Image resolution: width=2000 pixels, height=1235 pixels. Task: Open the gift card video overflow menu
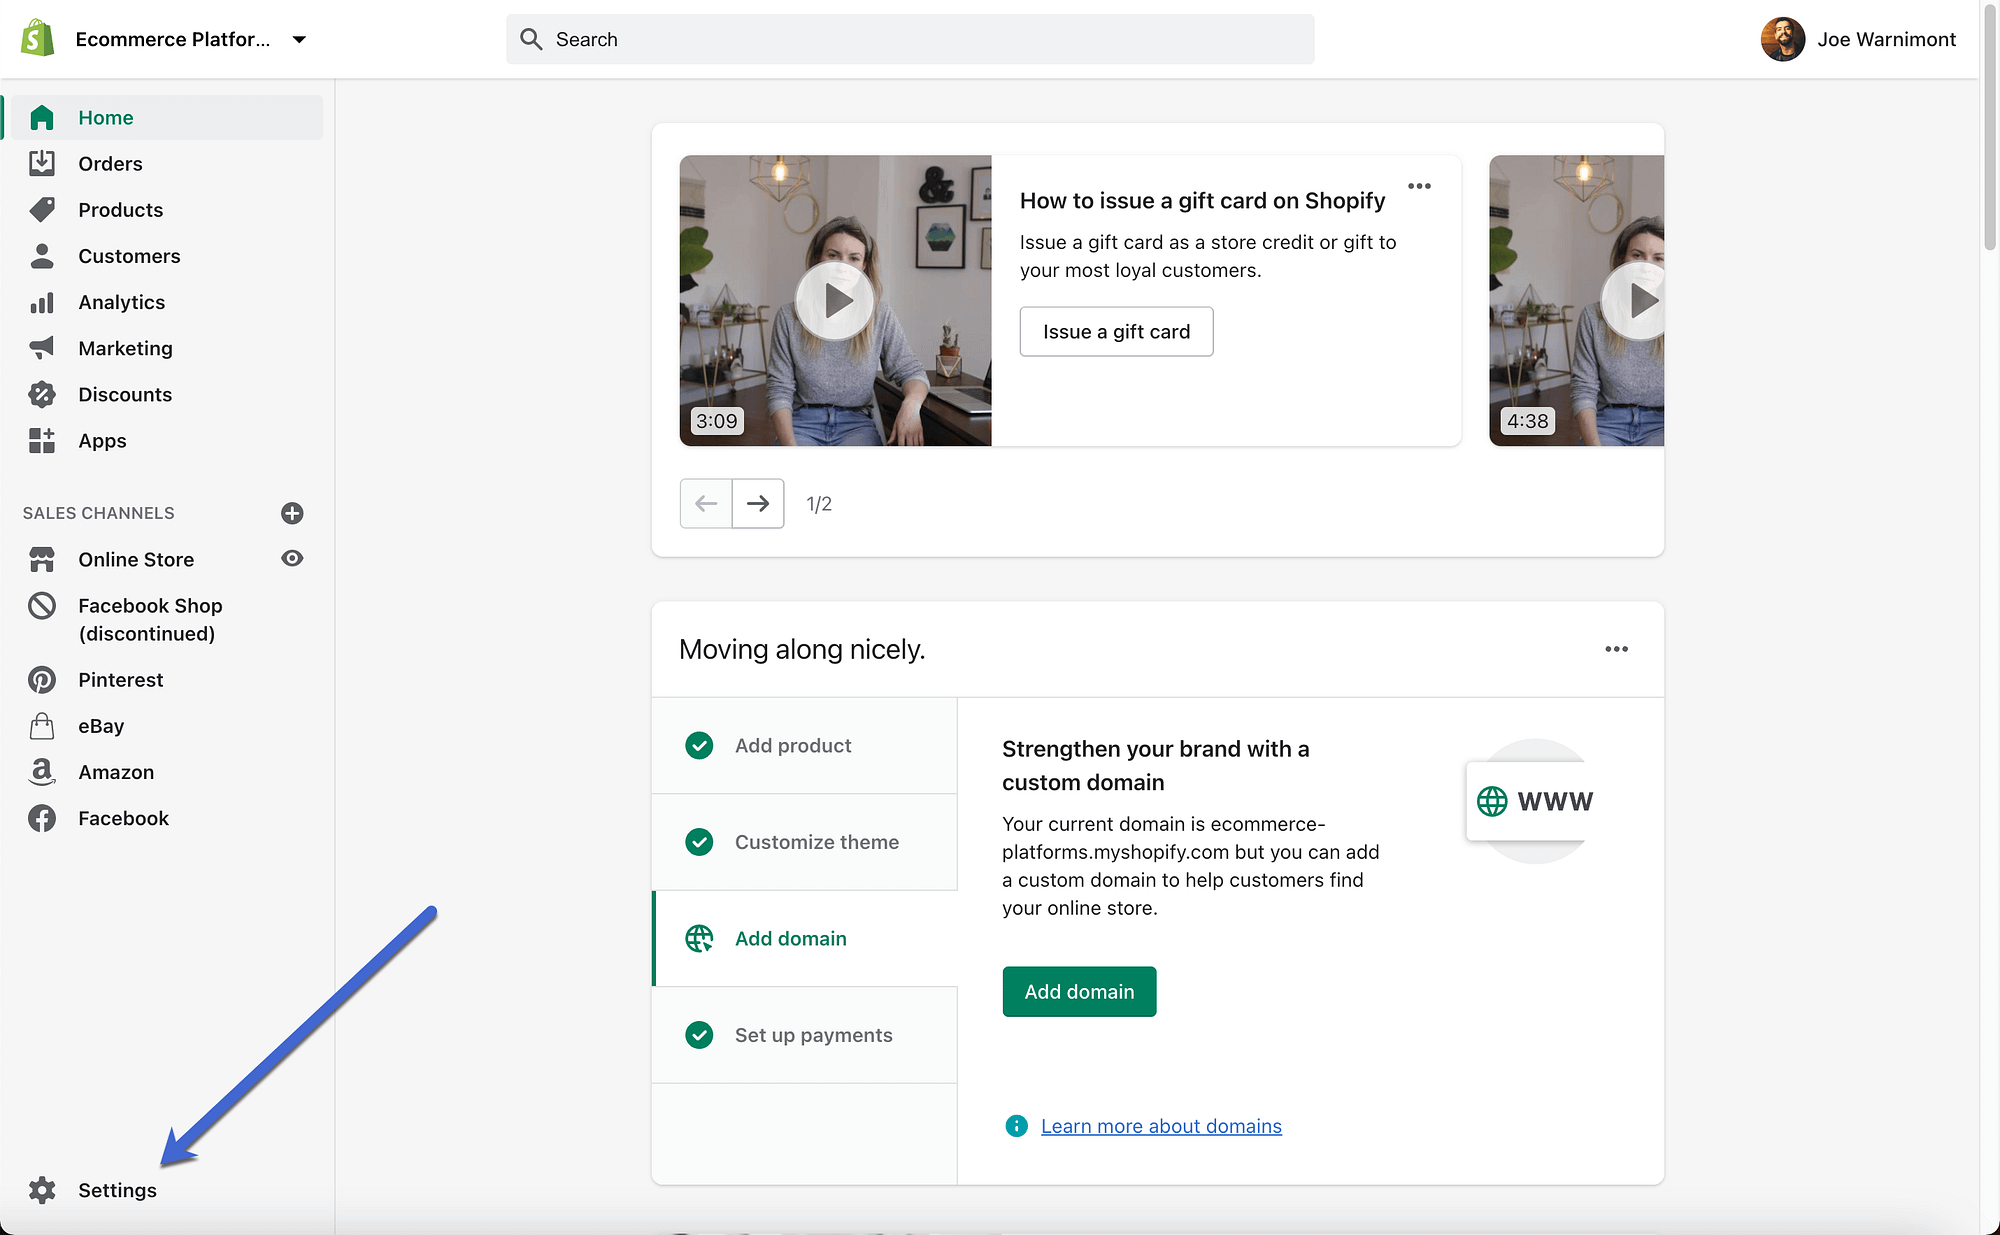click(x=1419, y=186)
